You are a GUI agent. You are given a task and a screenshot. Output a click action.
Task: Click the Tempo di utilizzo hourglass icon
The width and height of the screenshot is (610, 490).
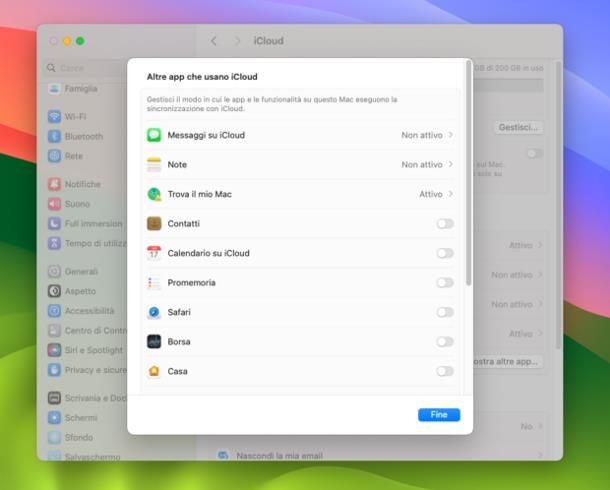[x=54, y=243]
